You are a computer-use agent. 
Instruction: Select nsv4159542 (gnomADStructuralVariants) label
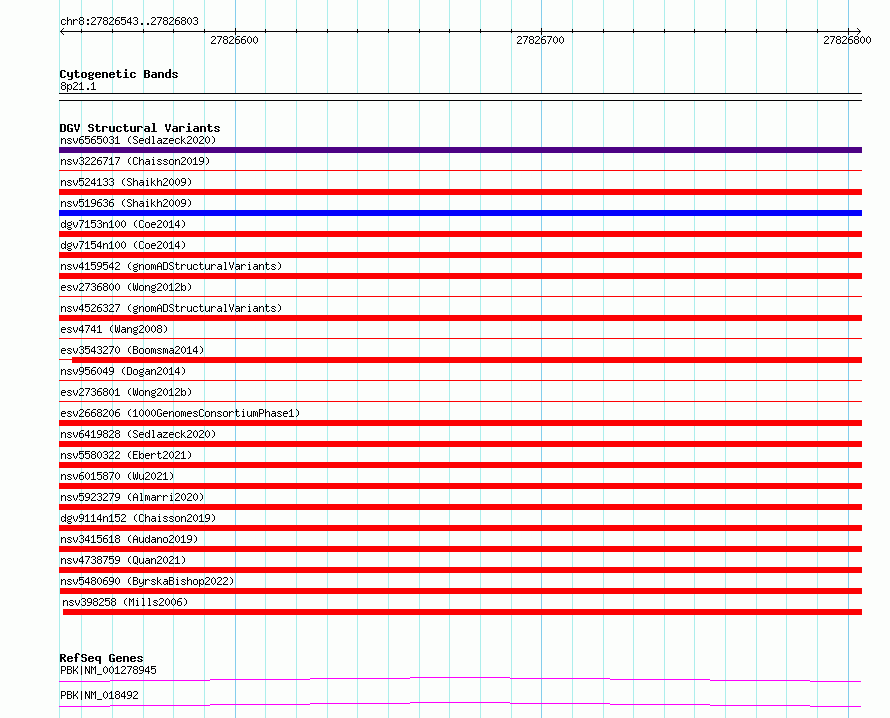point(171,266)
